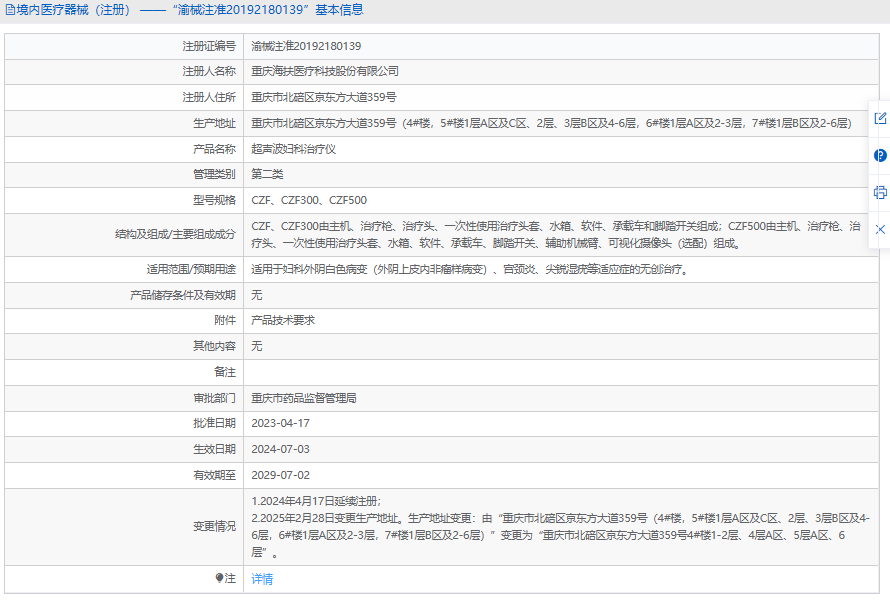Click the edit/feedback icon in the side toolbar

click(x=880, y=118)
